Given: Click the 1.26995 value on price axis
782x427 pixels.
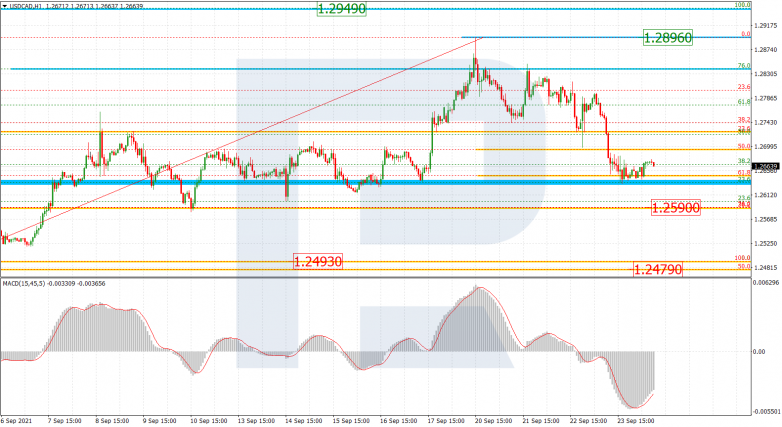Looking at the screenshot, I should click(767, 147).
